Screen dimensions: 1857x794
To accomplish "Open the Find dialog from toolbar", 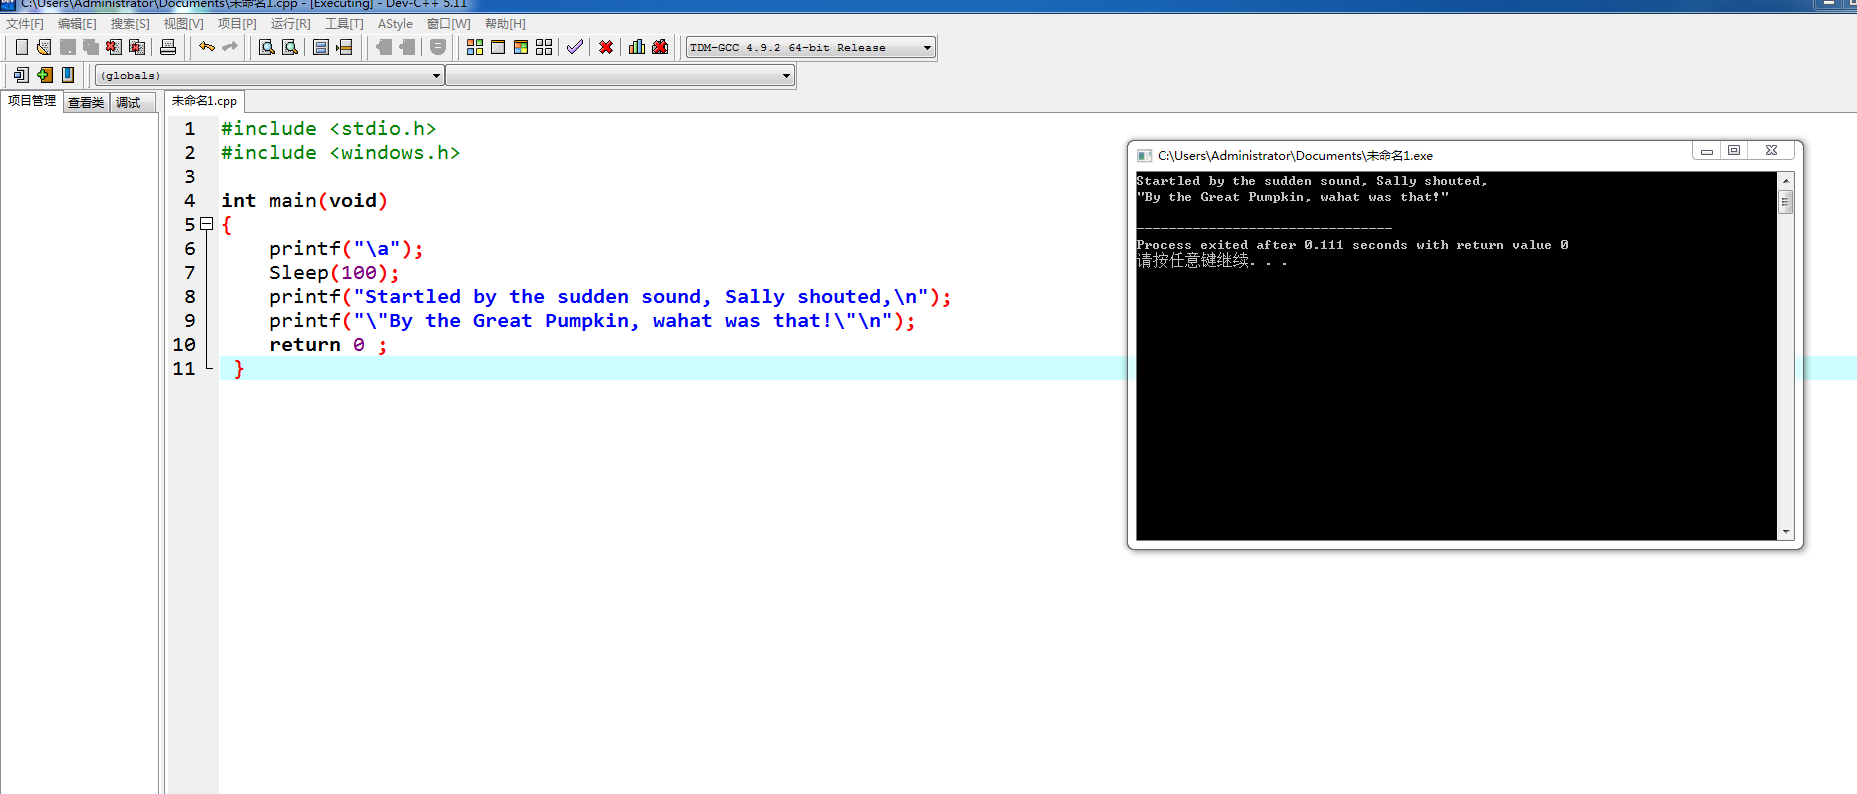I will point(267,47).
